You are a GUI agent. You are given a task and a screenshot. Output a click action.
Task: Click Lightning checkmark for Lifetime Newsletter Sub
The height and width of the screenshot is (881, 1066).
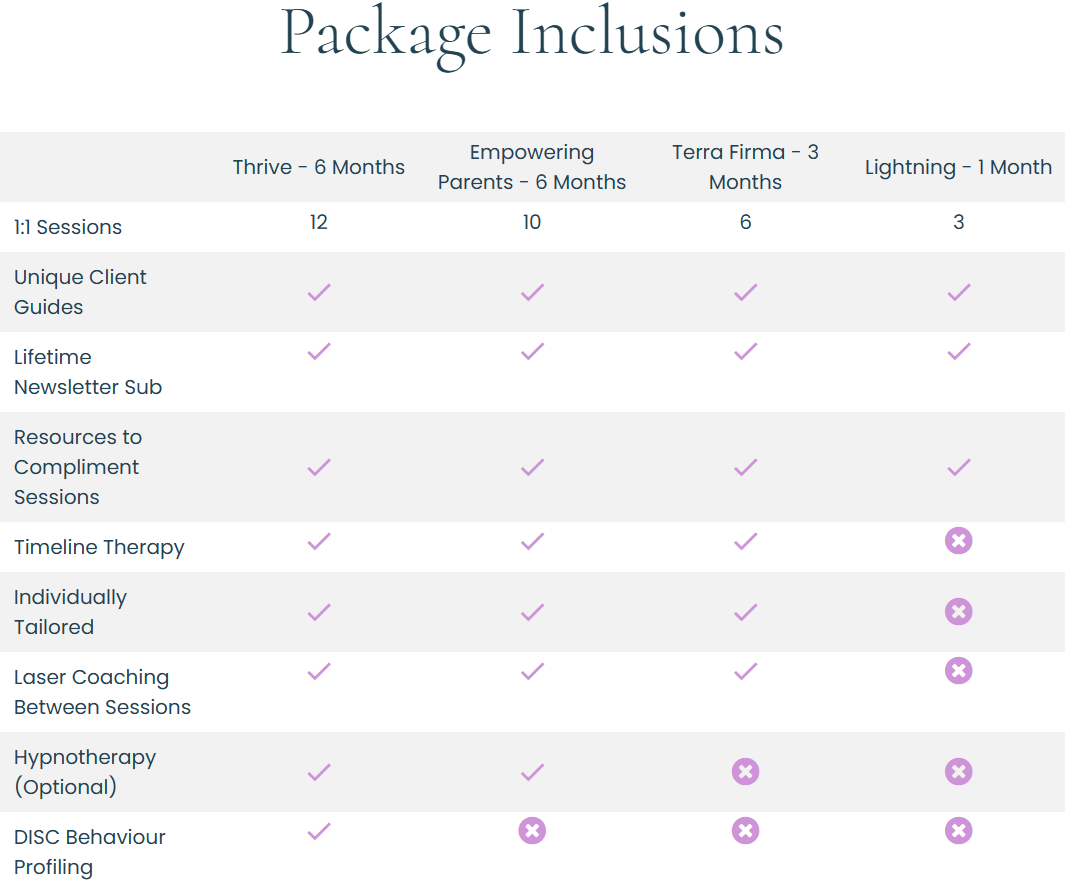pyautogui.click(x=958, y=351)
